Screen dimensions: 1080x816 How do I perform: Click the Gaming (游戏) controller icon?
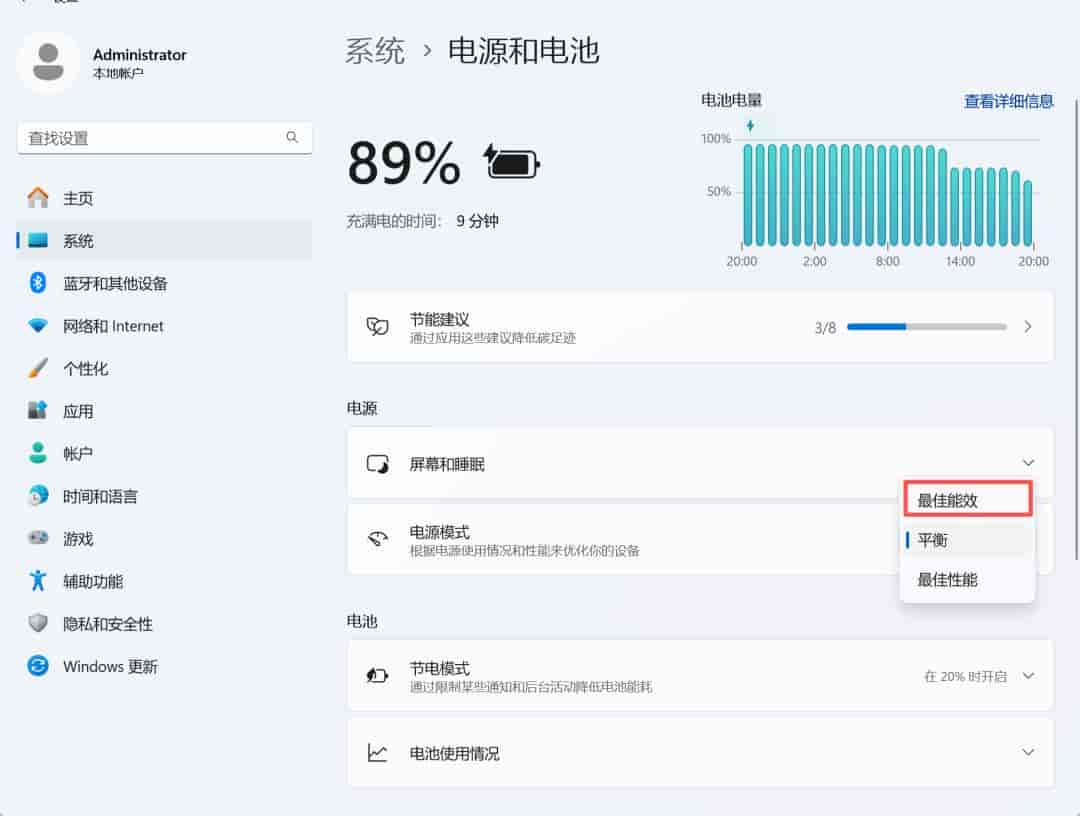click(38, 538)
